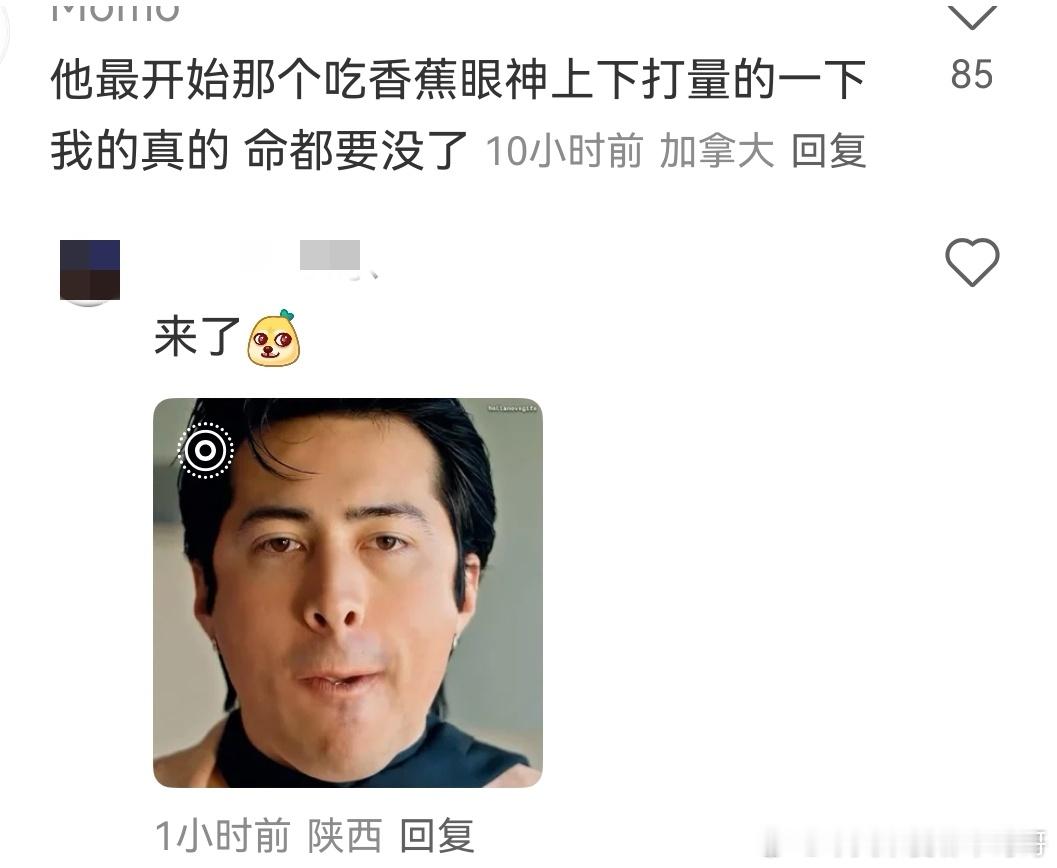Tap the comment text about 吃香蕉眼神

(x=458, y=115)
